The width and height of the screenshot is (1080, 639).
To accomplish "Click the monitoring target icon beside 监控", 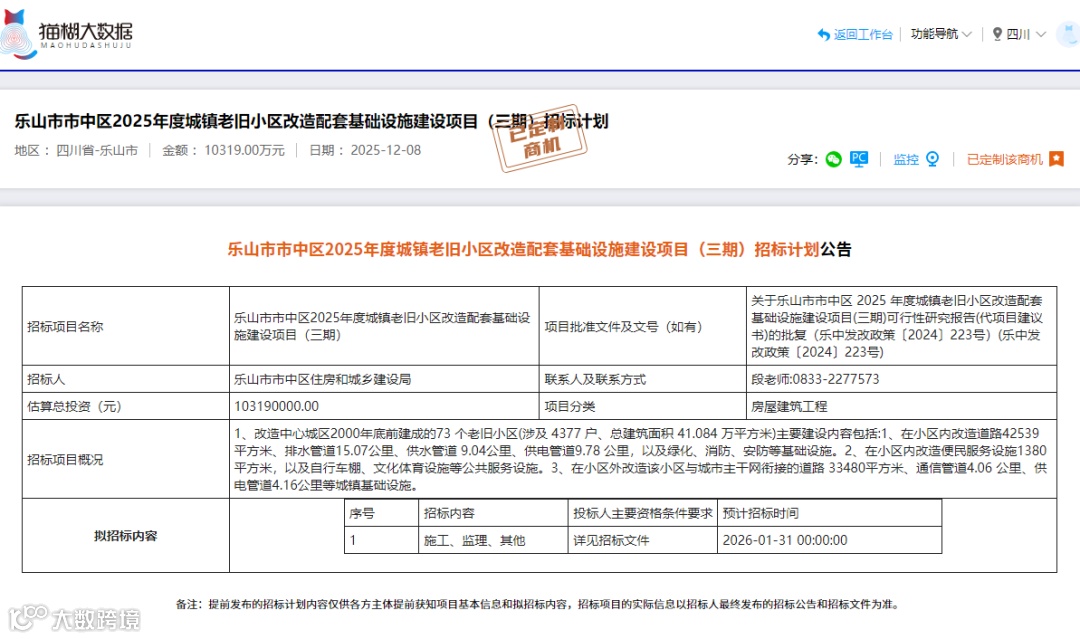I will click(933, 159).
